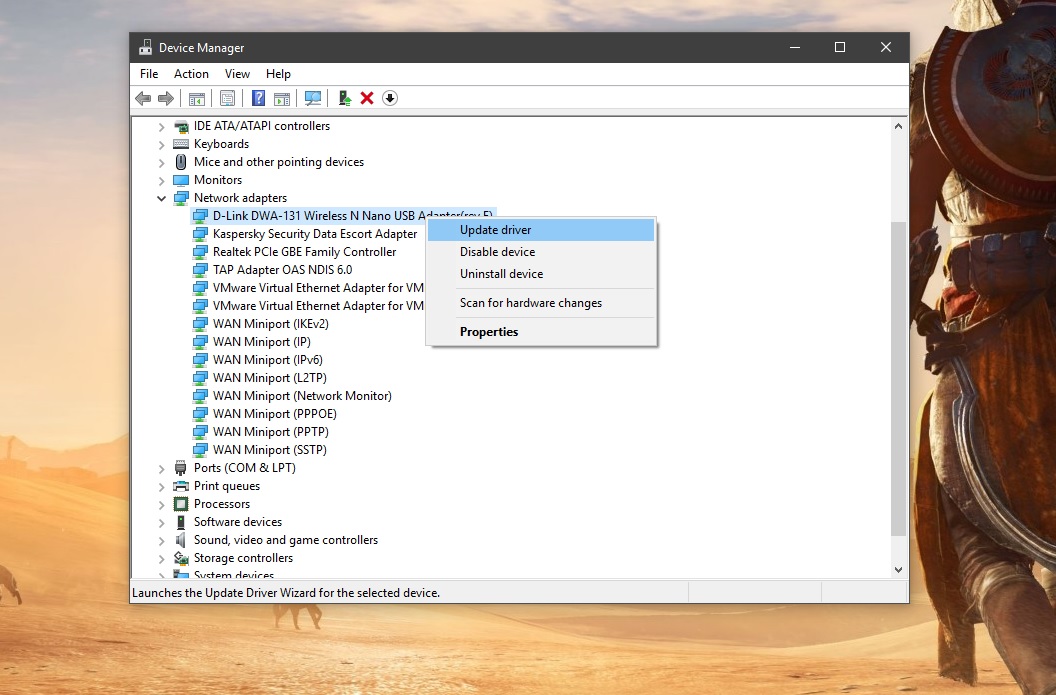Screen dimensions: 1056x695
Task: Expand the Software devices node
Action: click(x=161, y=522)
